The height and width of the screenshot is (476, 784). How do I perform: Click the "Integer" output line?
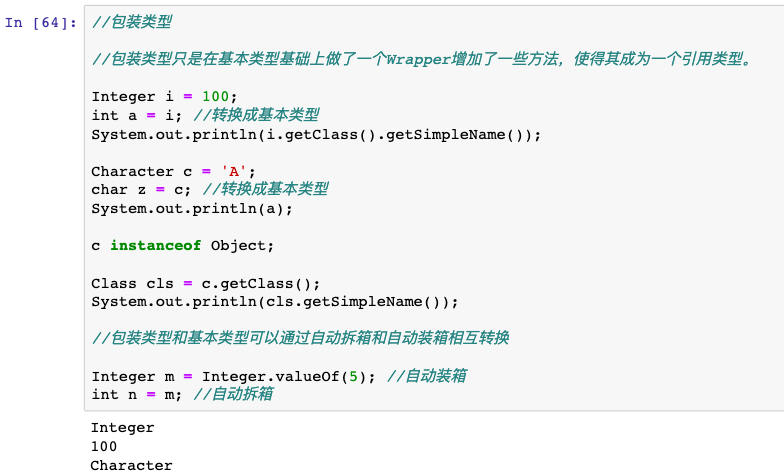point(122,428)
